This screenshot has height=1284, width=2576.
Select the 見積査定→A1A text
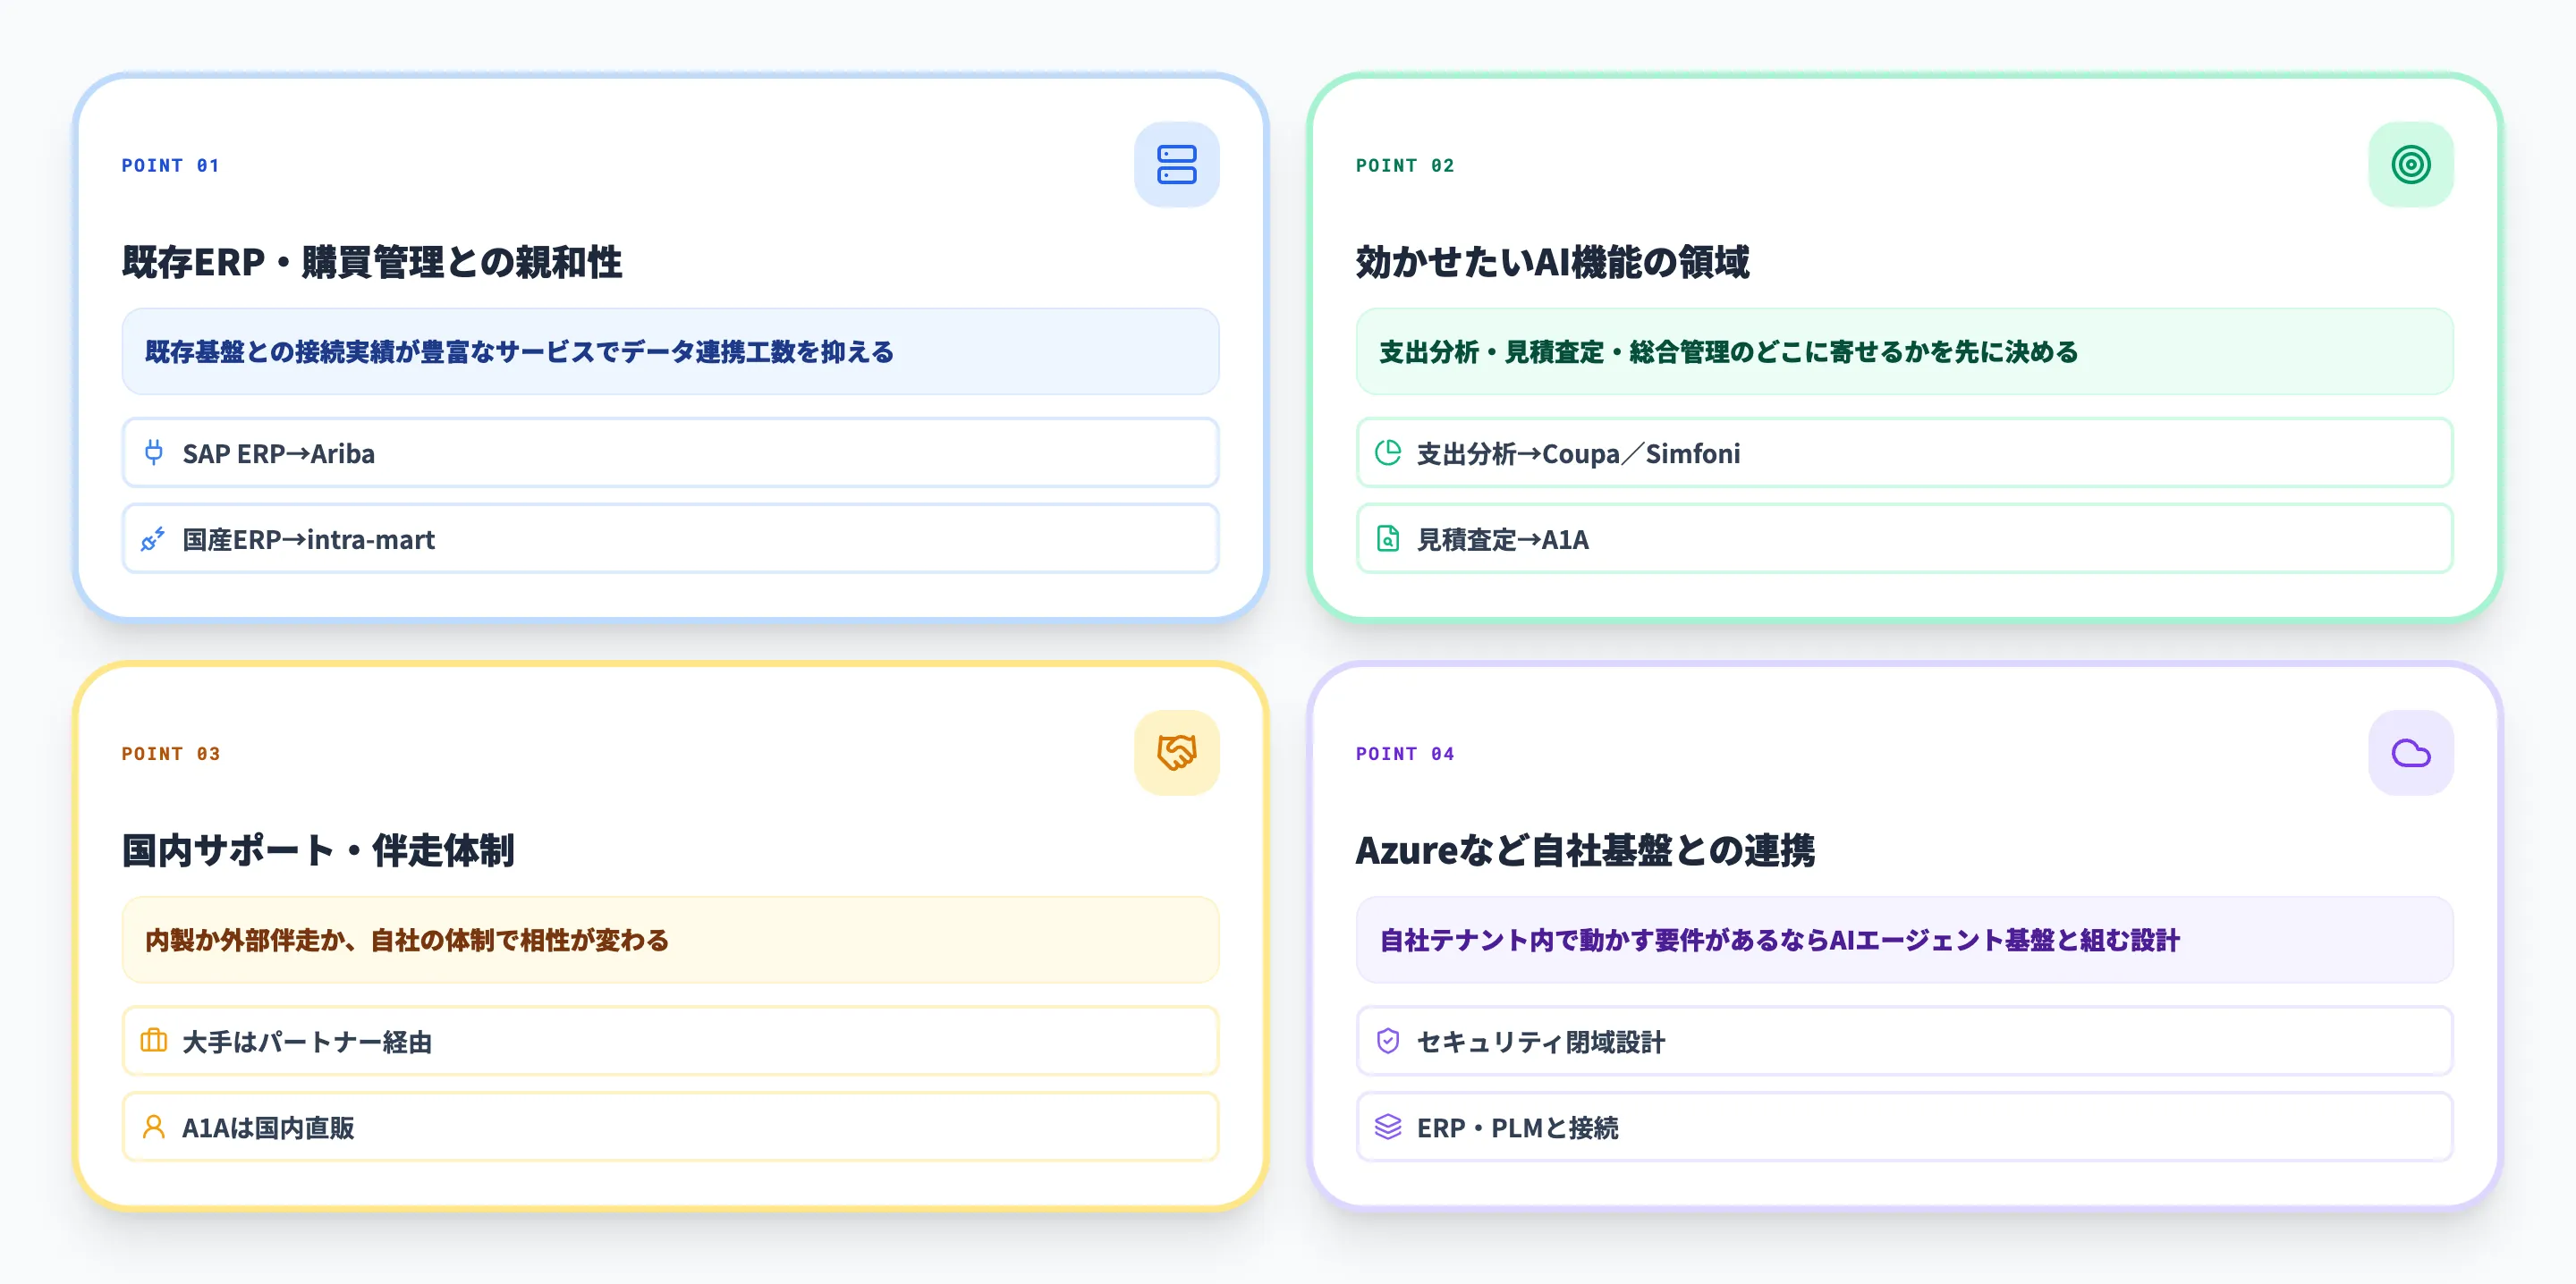click(1502, 540)
